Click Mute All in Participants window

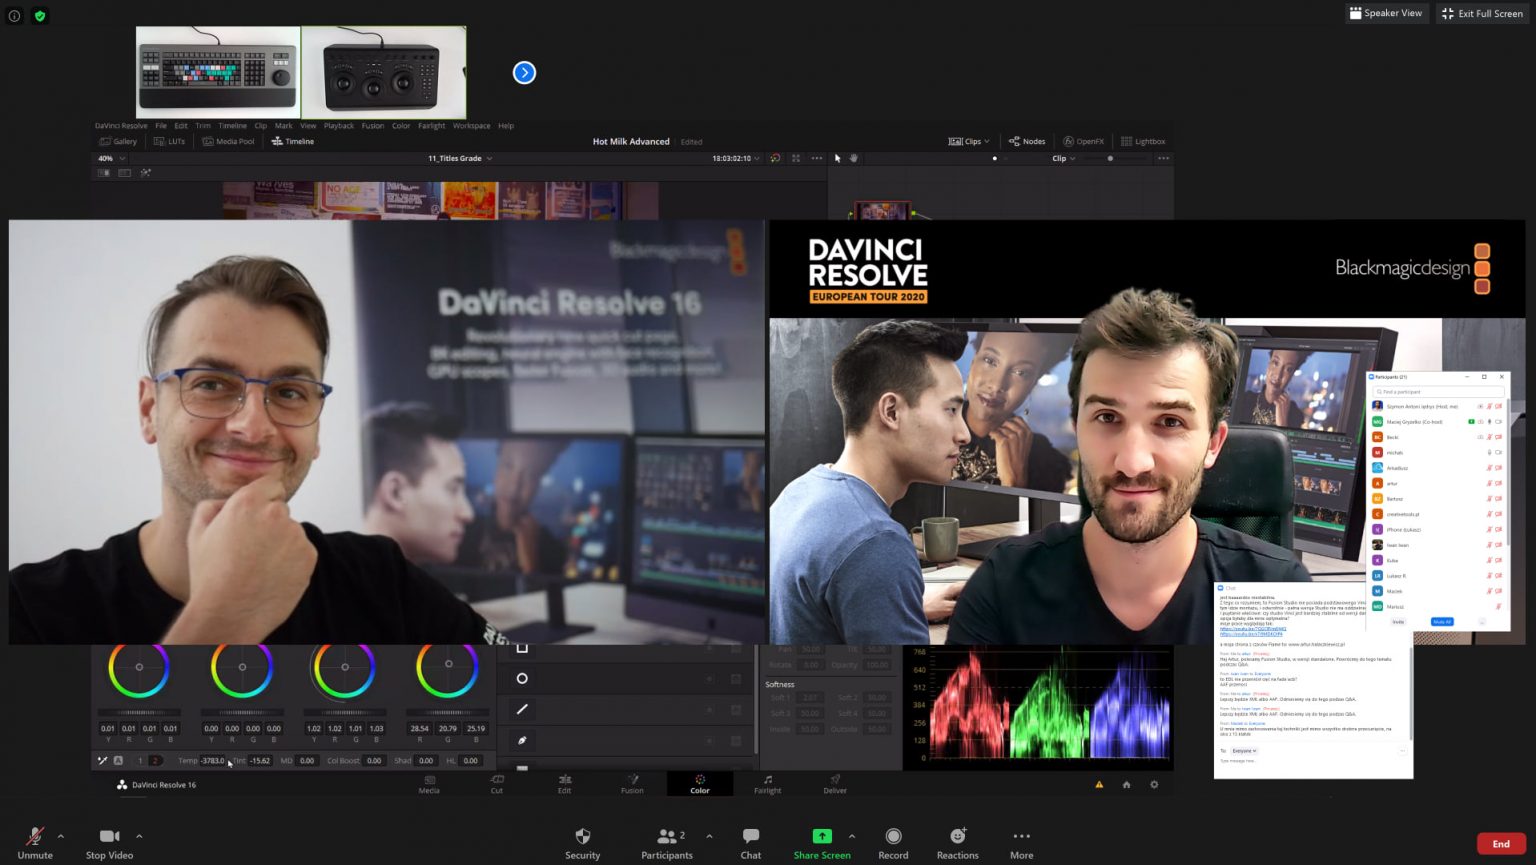click(x=1441, y=622)
